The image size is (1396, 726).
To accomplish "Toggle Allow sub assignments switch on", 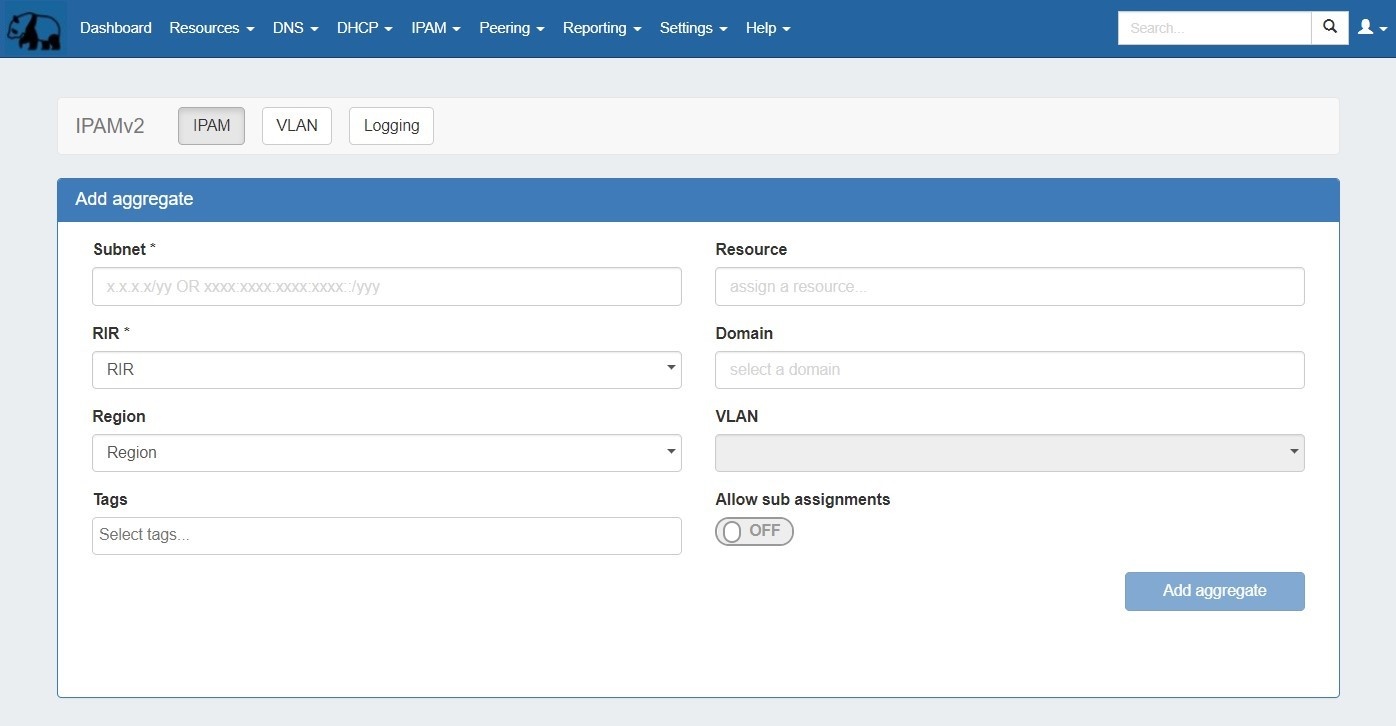I will click(x=754, y=532).
